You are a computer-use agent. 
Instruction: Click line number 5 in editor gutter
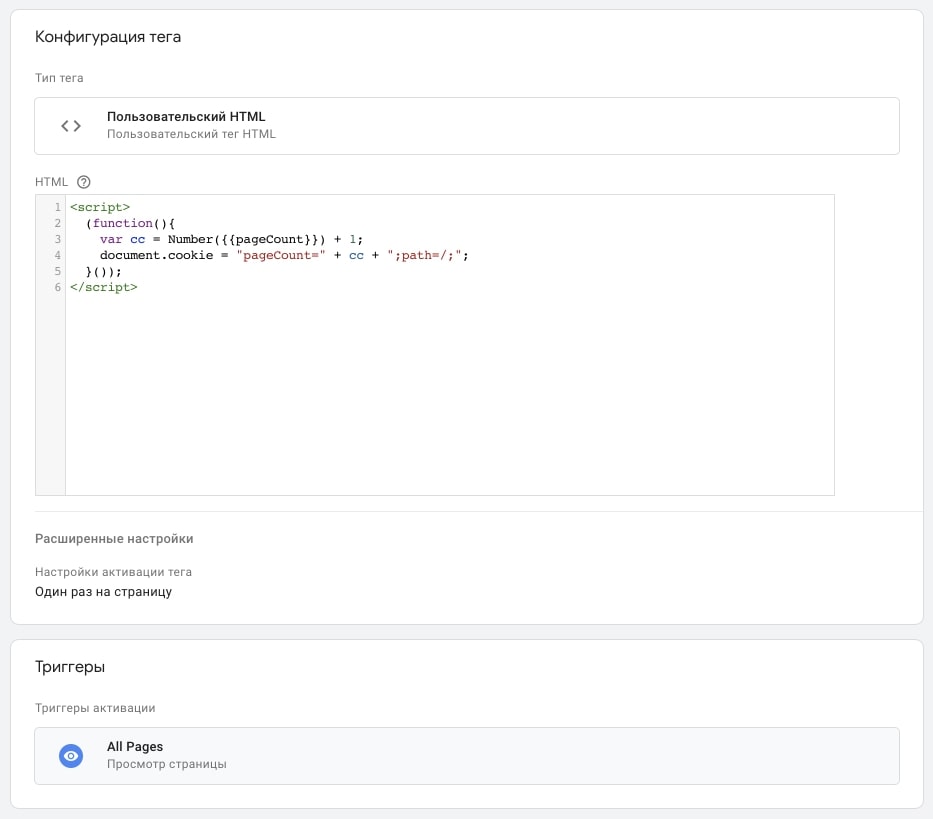(58, 271)
